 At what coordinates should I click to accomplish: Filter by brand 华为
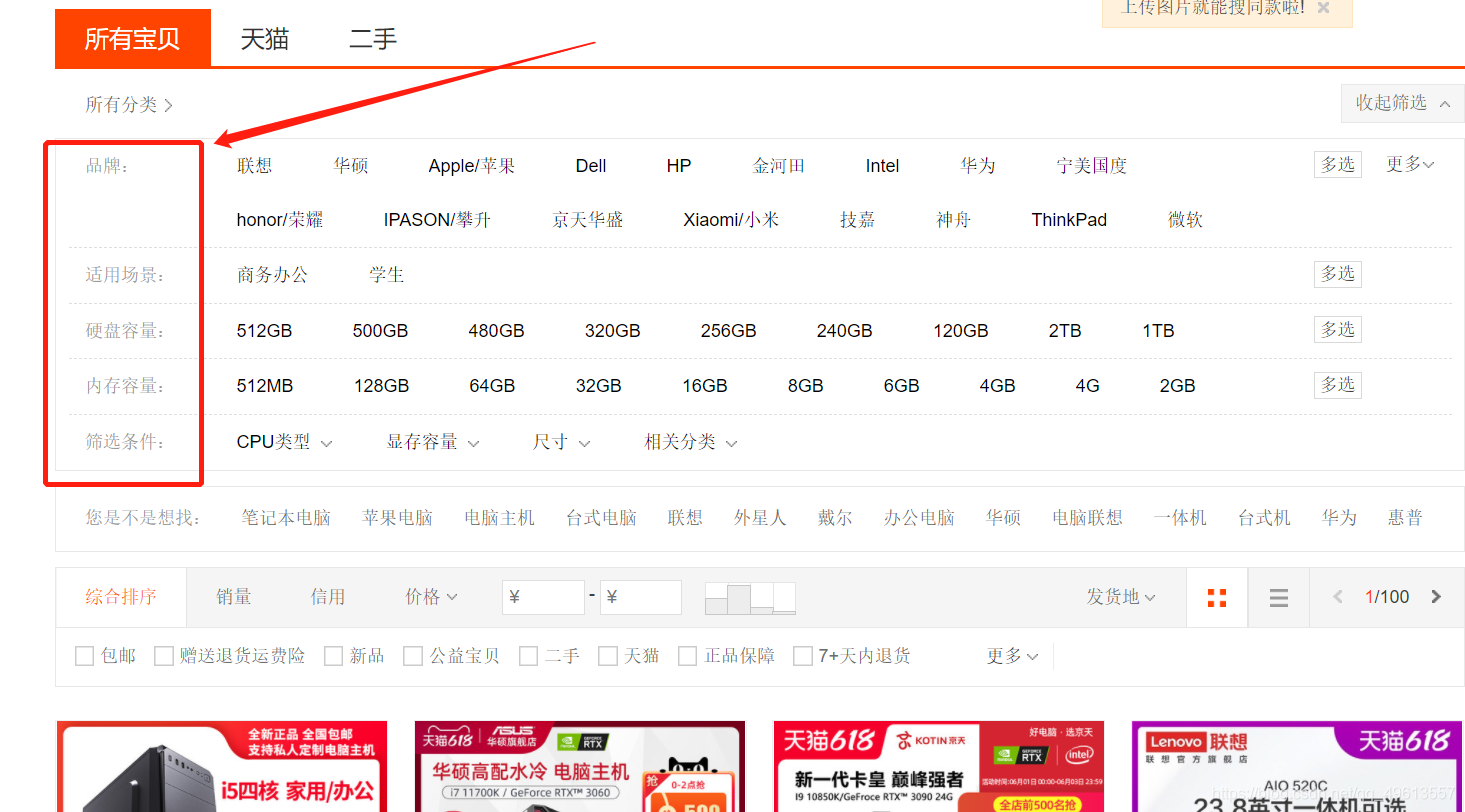pos(978,166)
